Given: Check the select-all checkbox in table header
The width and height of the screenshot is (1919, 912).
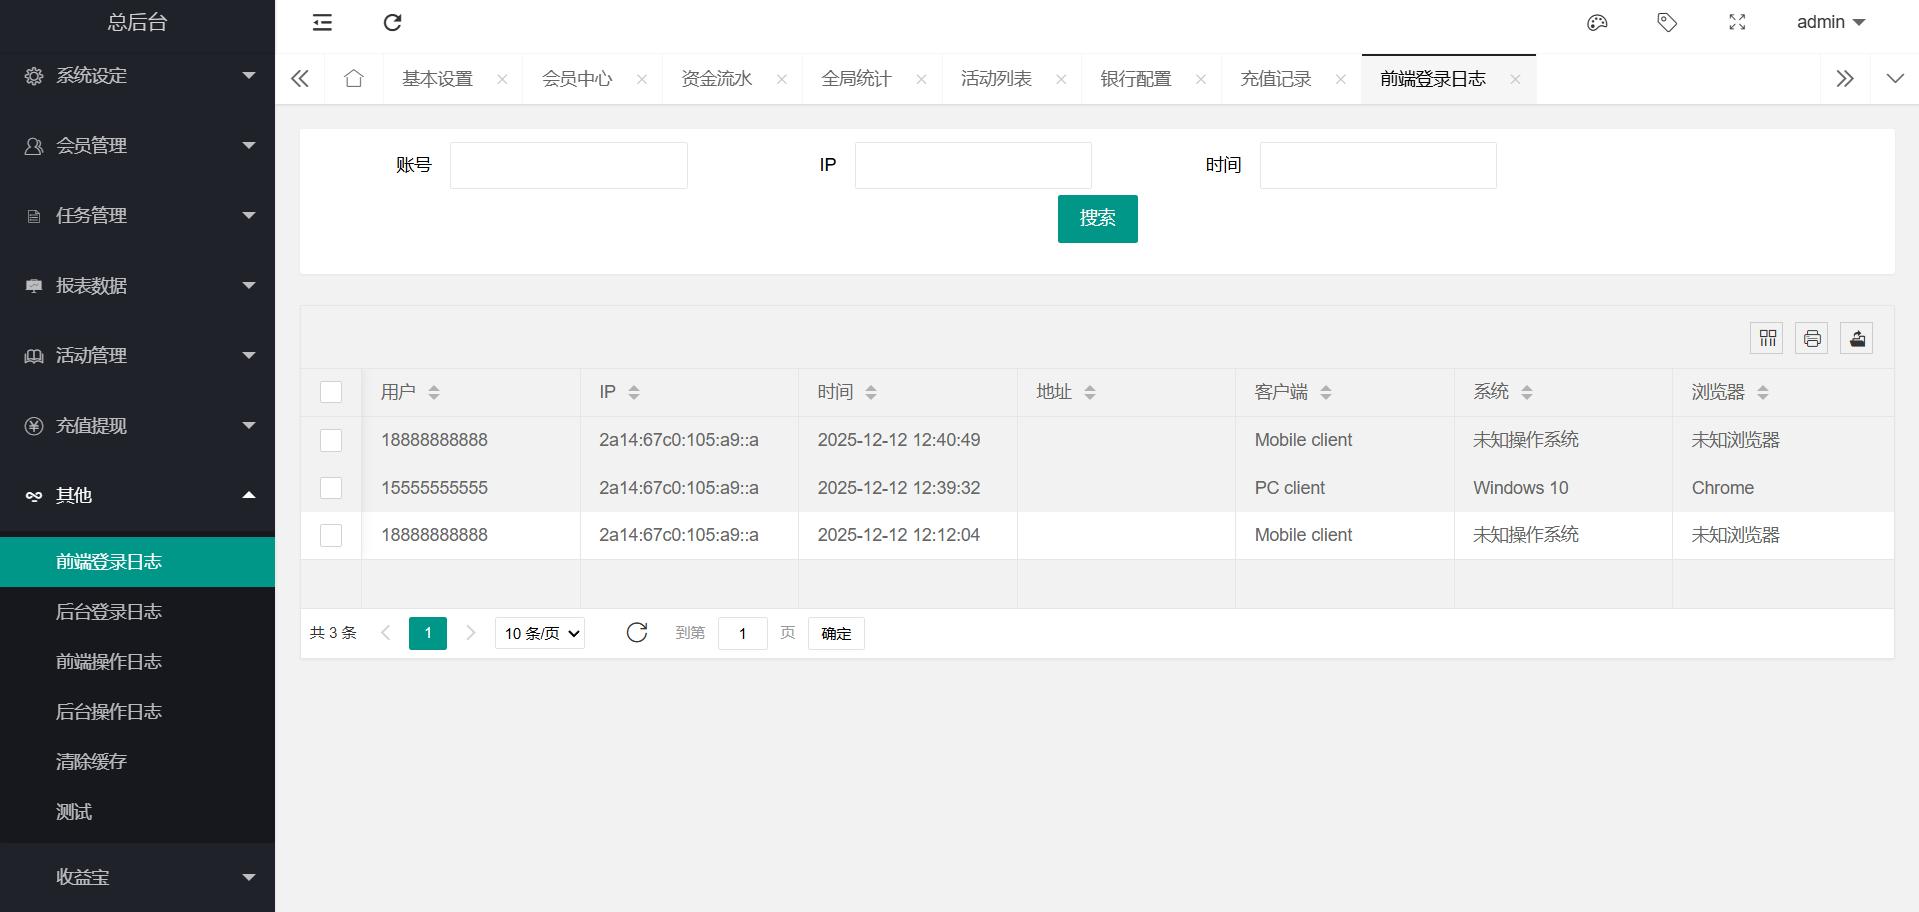Looking at the screenshot, I should (331, 392).
